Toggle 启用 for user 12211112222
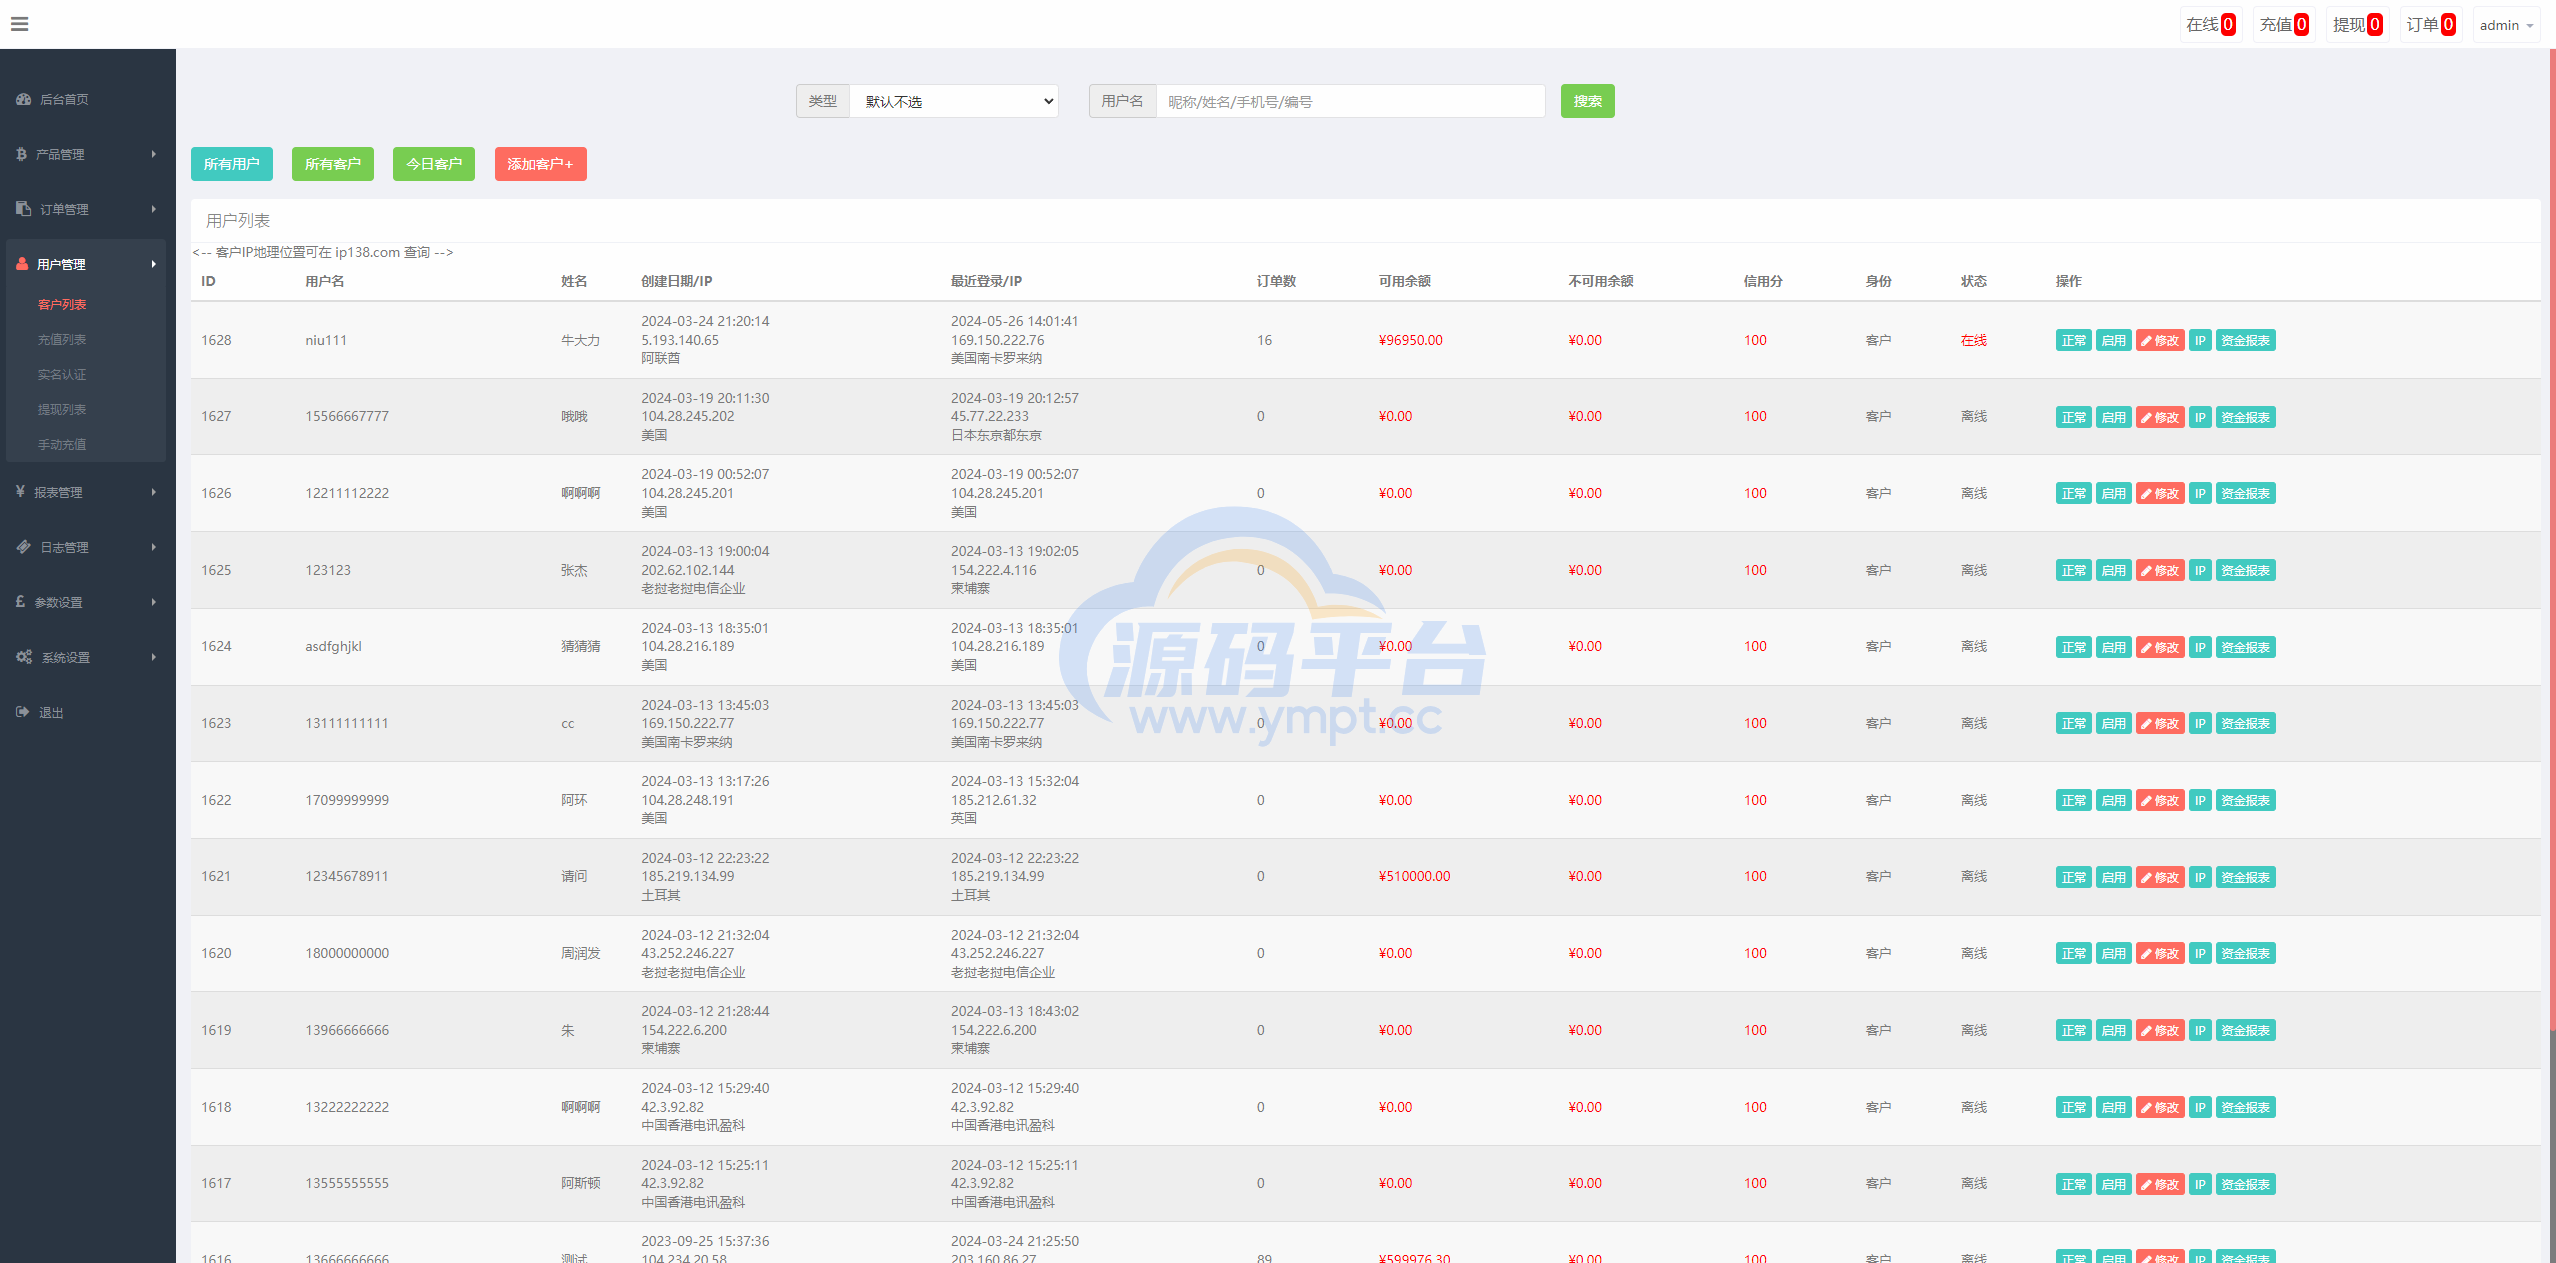Screen dimensions: 2556x1263 (x=2113, y=493)
